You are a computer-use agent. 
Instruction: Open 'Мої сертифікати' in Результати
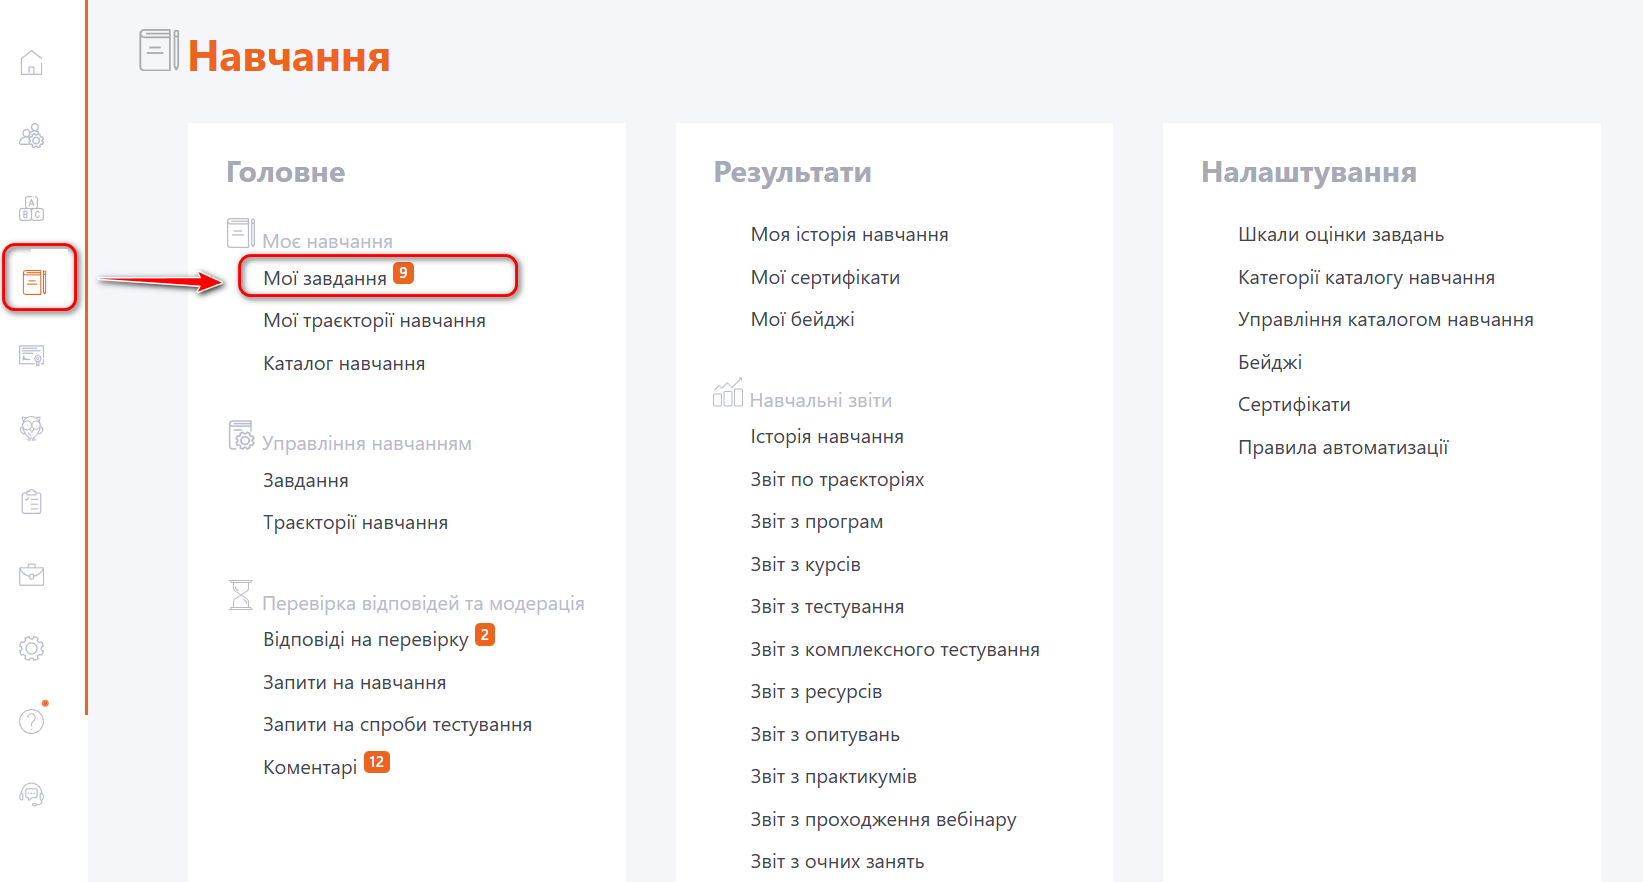tap(825, 278)
